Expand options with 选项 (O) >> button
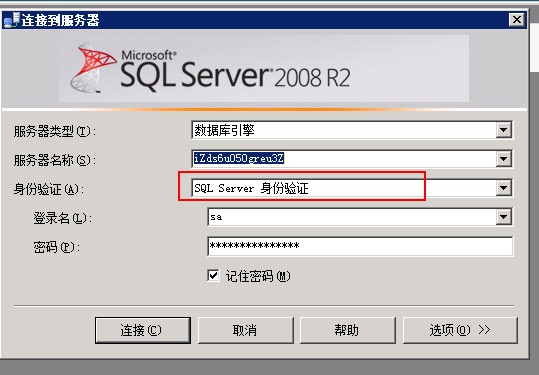Viewport: 539px width, 375px height. [460, 330]
